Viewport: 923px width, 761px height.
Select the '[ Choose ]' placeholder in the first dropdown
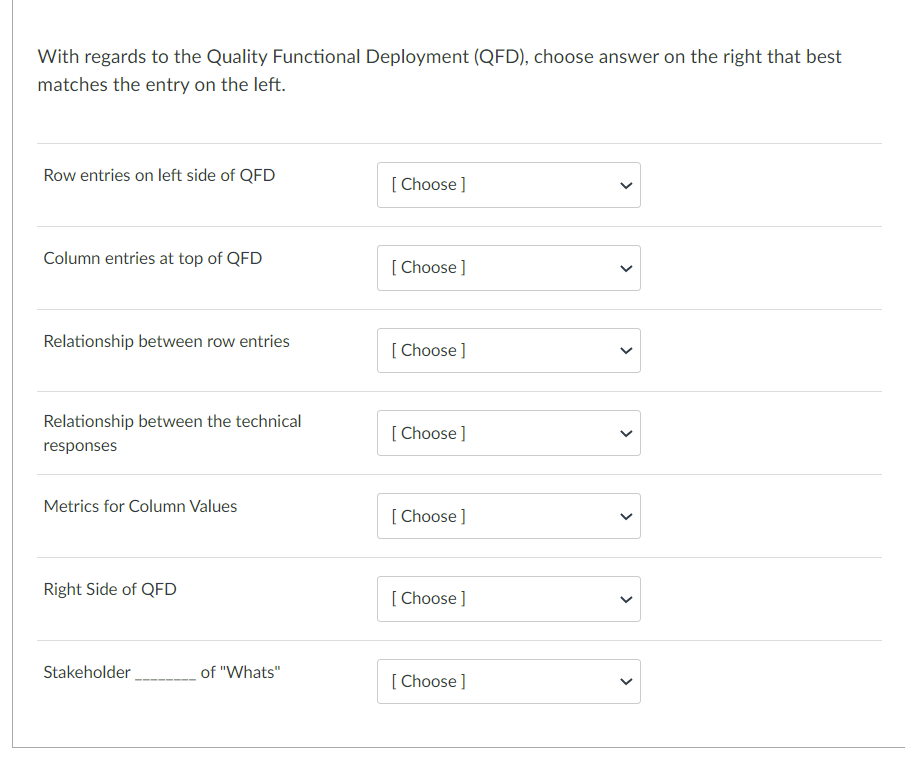(427, 184)
